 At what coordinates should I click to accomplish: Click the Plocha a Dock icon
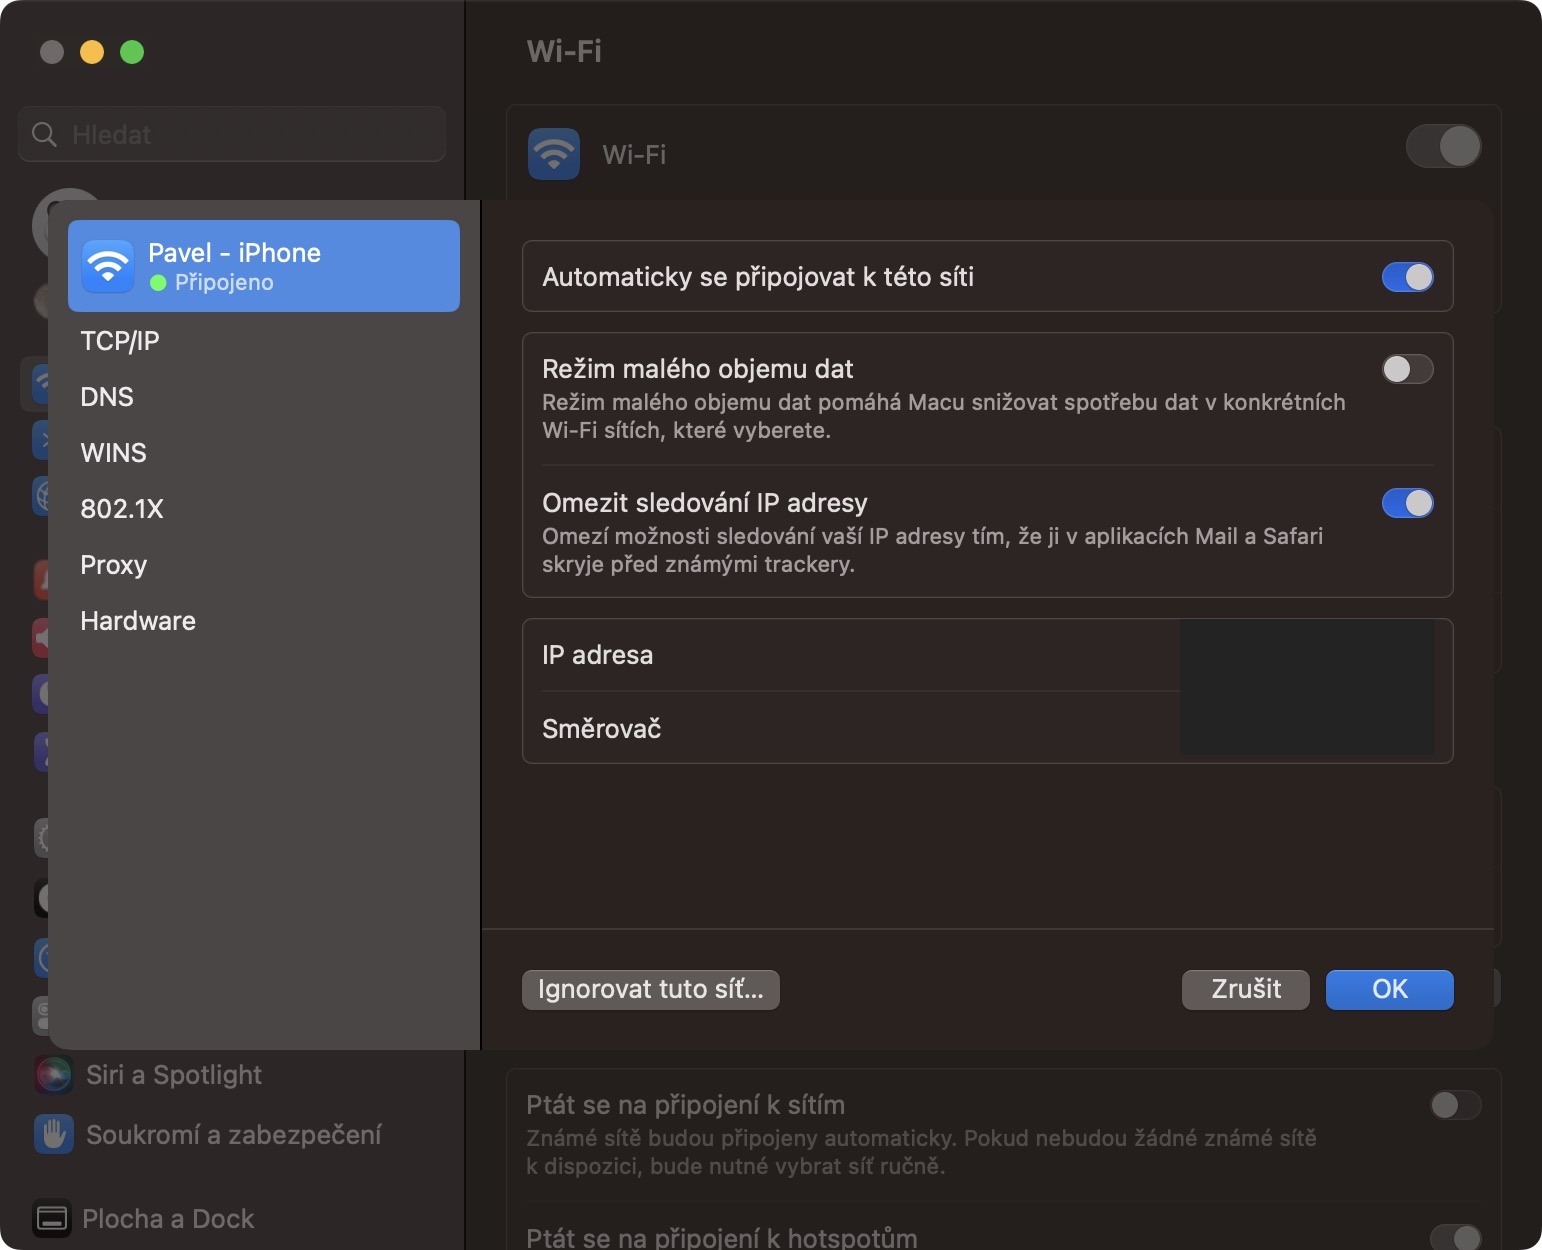pyautogui.click(x=52, y=1219)
